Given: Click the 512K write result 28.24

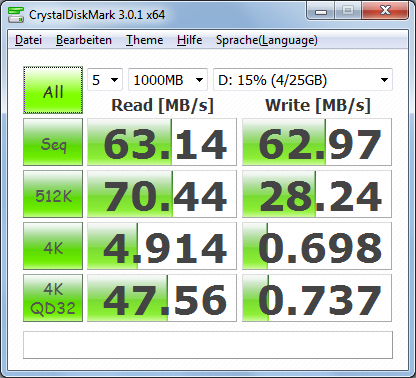Looking at the screenshot, I should coord(317,194).
